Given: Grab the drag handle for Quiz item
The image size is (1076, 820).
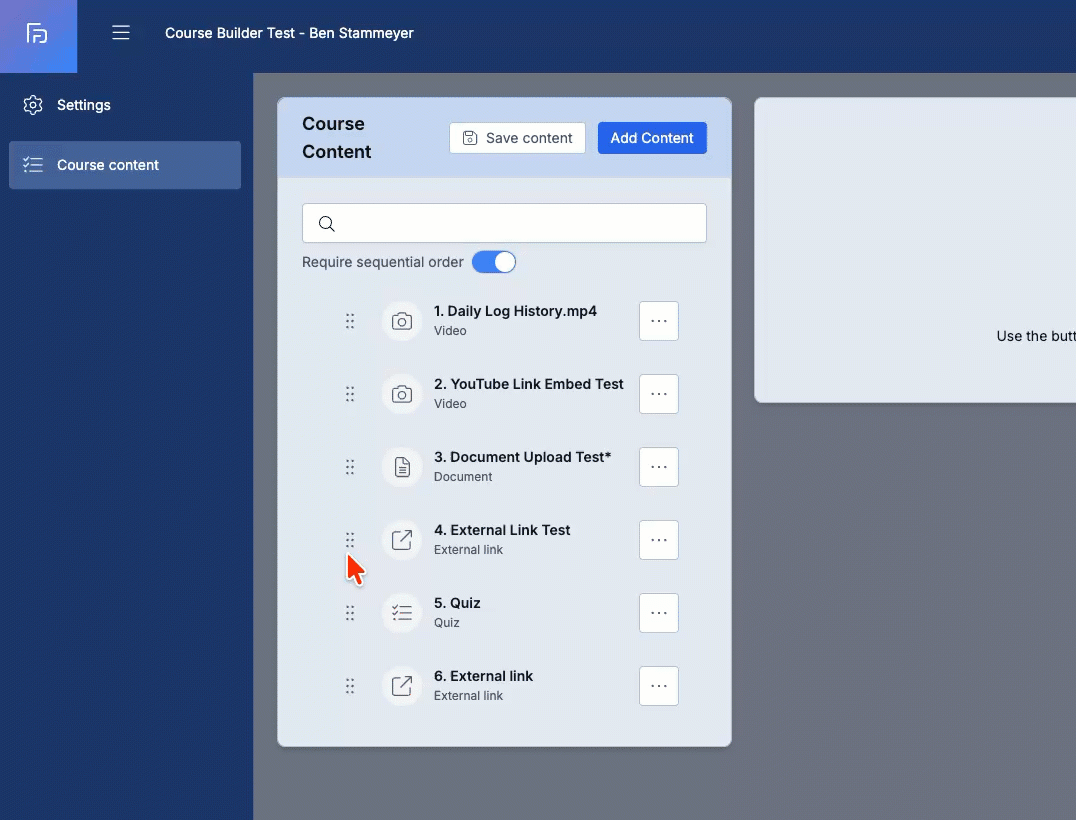Looking at the screenshot, I should point(350,613).
